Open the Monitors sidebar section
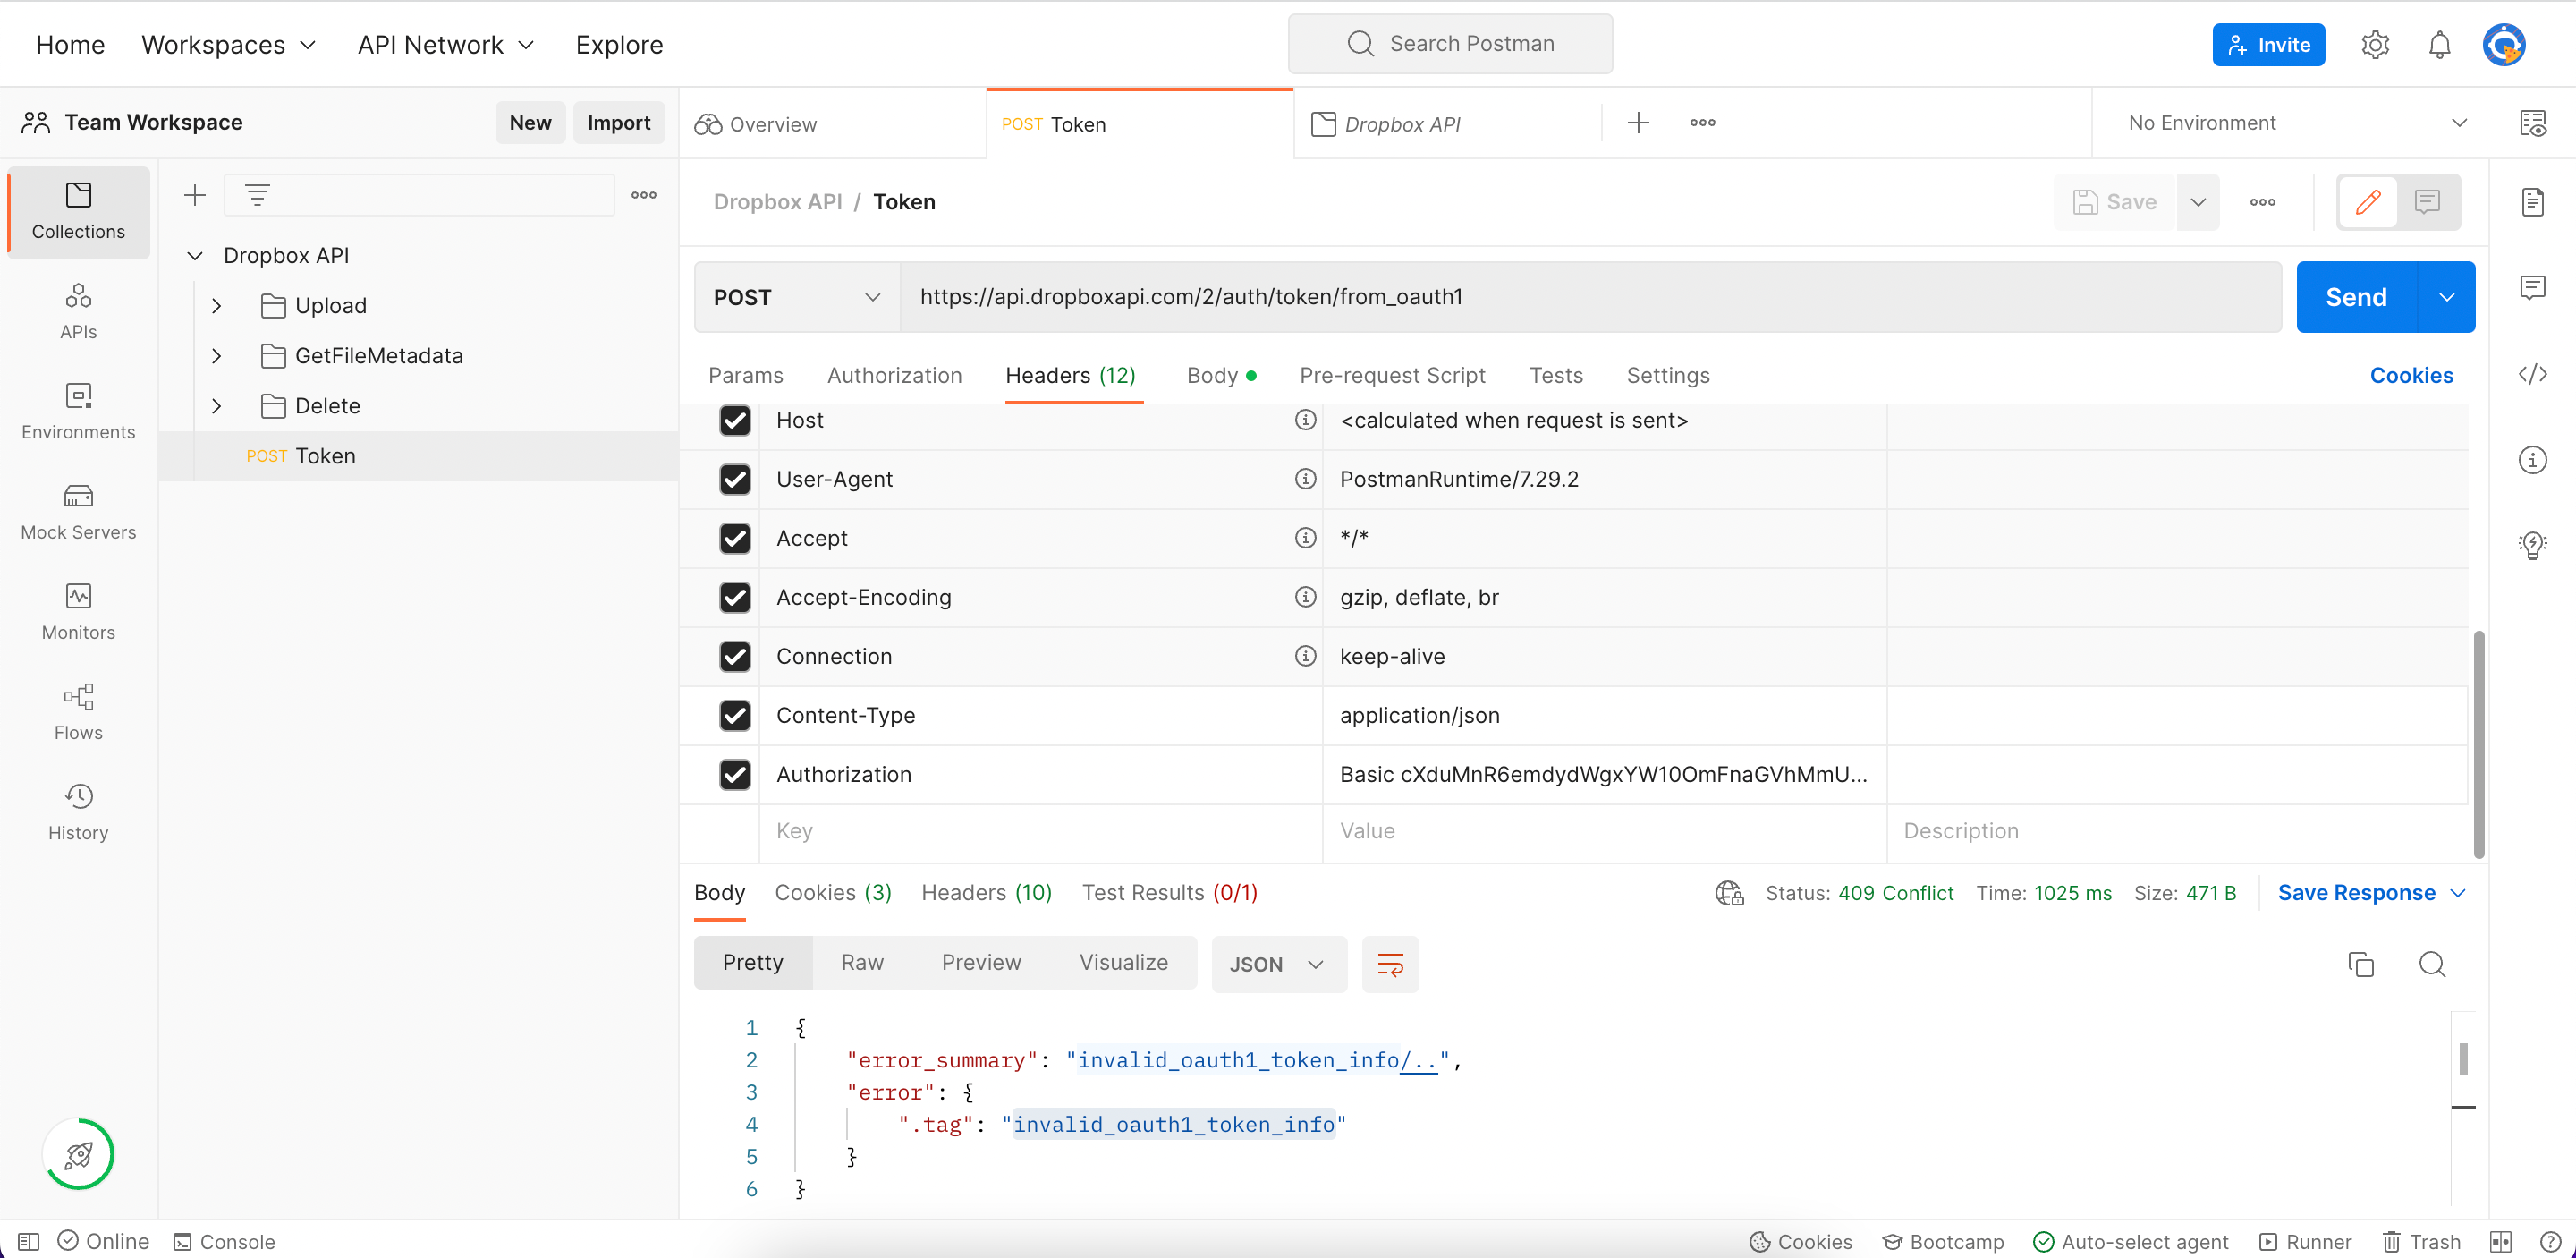The width and height of the screenshot is (2576, 1258). (x=78, y=611)
